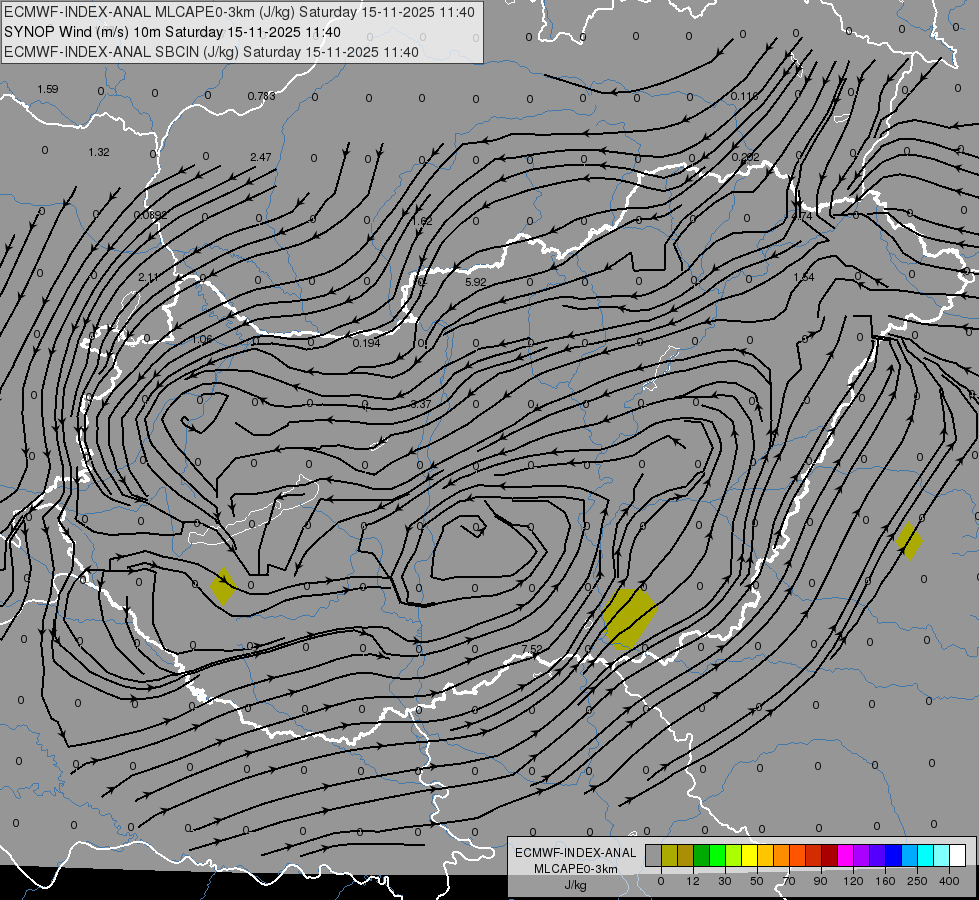The height and width of the screenshot is (900, 979).
Task: Click the legend scale label 250
Action: [917, 881]
